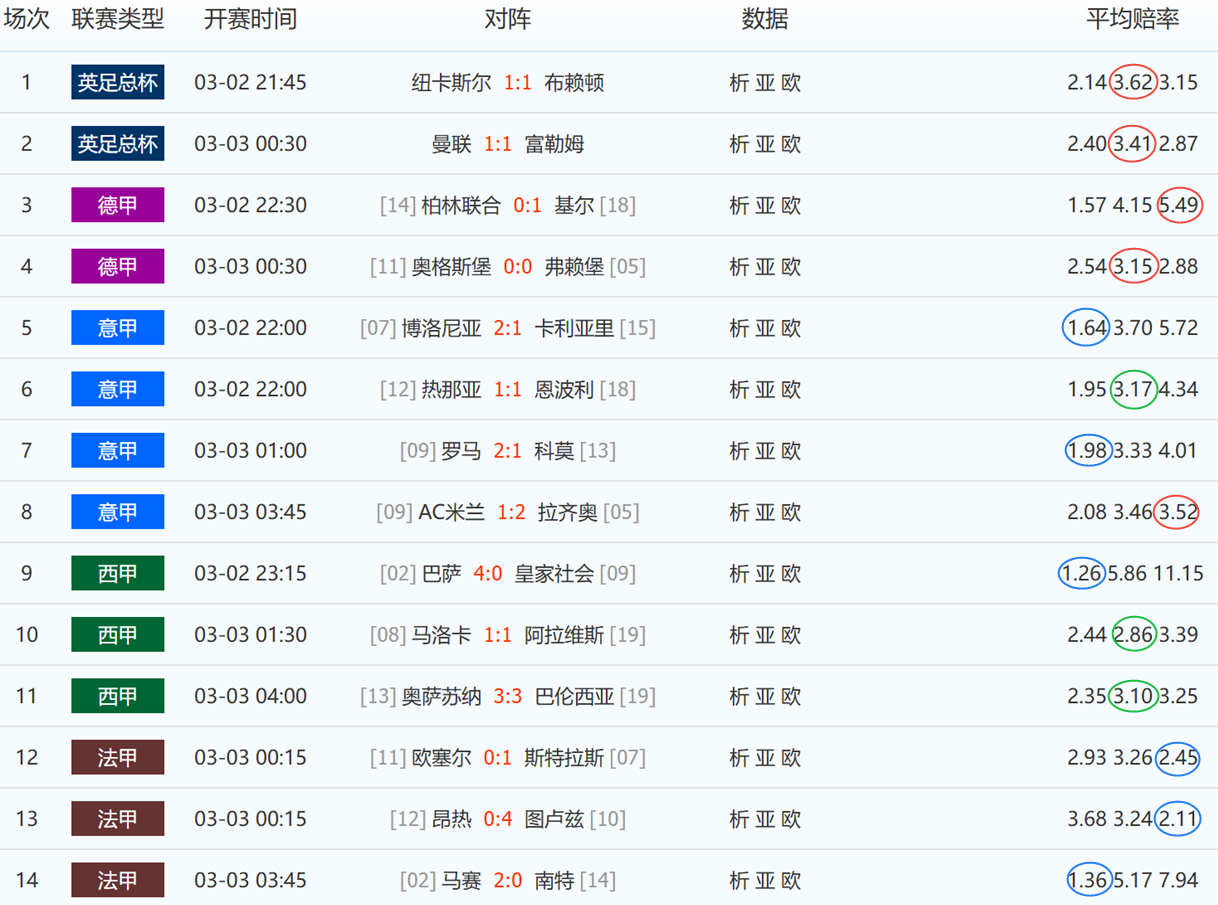Select the 德甲 badge in the 奥格斯堡 row
This screenshot has height=905, width=1218.
tap(118, 266)
